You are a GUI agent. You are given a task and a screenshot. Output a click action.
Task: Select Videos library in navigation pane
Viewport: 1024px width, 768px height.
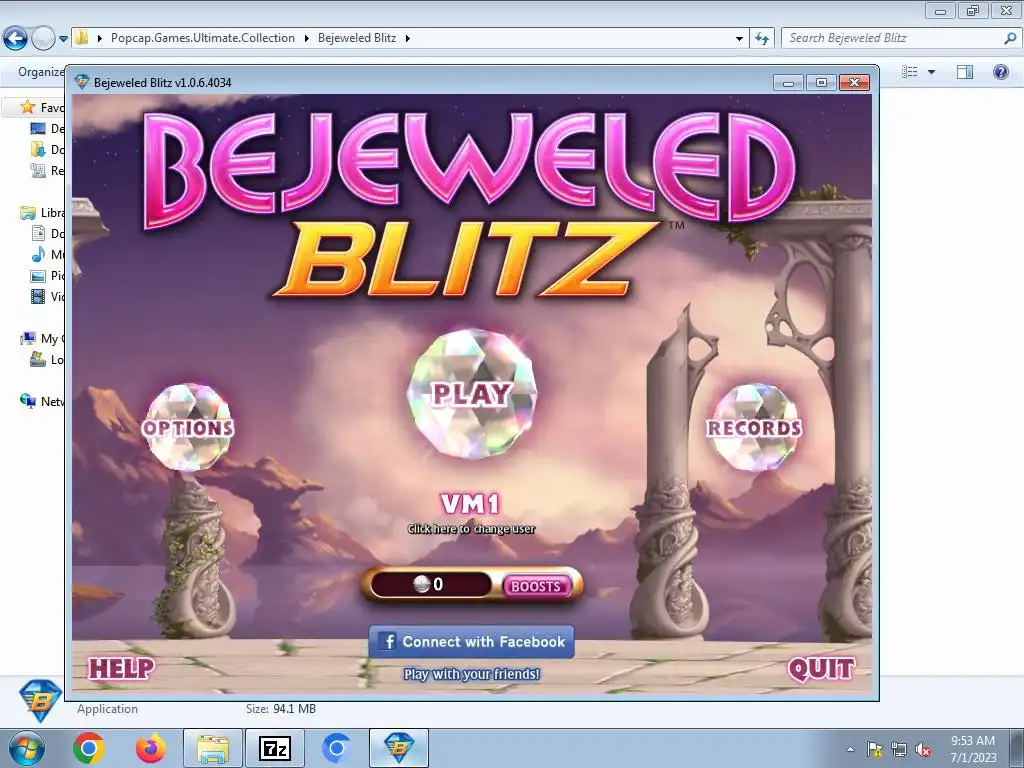(x=48, y=296)
